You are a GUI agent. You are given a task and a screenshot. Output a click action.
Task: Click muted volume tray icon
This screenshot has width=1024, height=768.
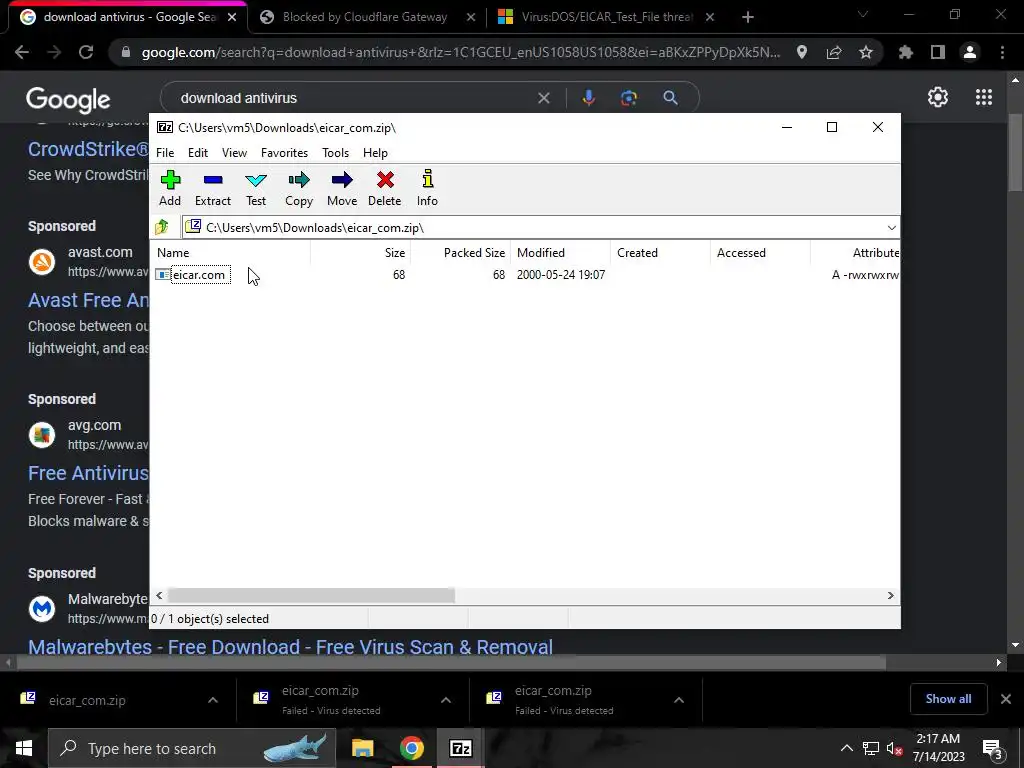click(894, 748)
